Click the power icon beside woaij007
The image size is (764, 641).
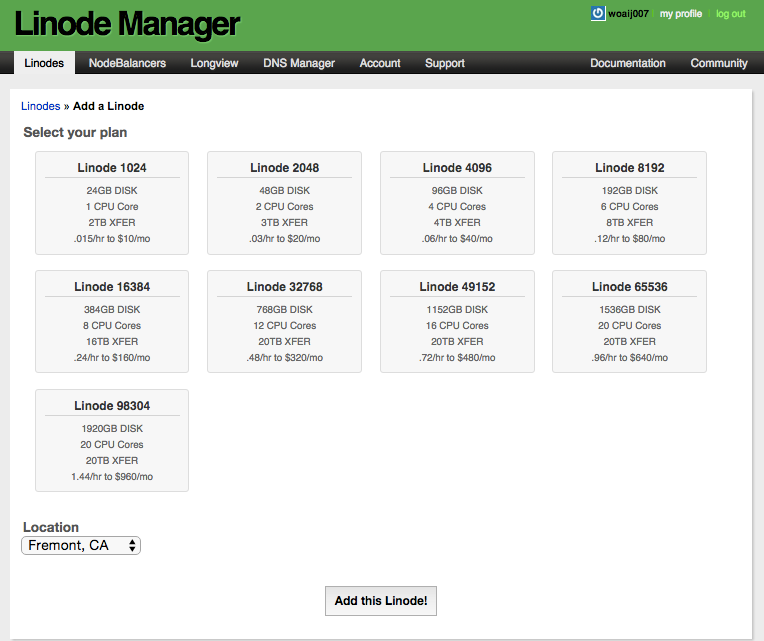[598, 13]
